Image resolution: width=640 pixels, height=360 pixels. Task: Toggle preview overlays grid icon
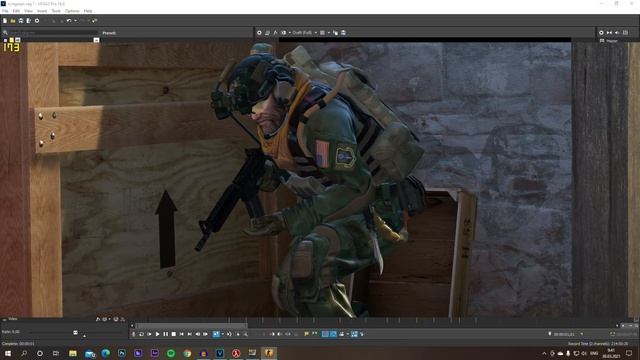pos(322,33)
